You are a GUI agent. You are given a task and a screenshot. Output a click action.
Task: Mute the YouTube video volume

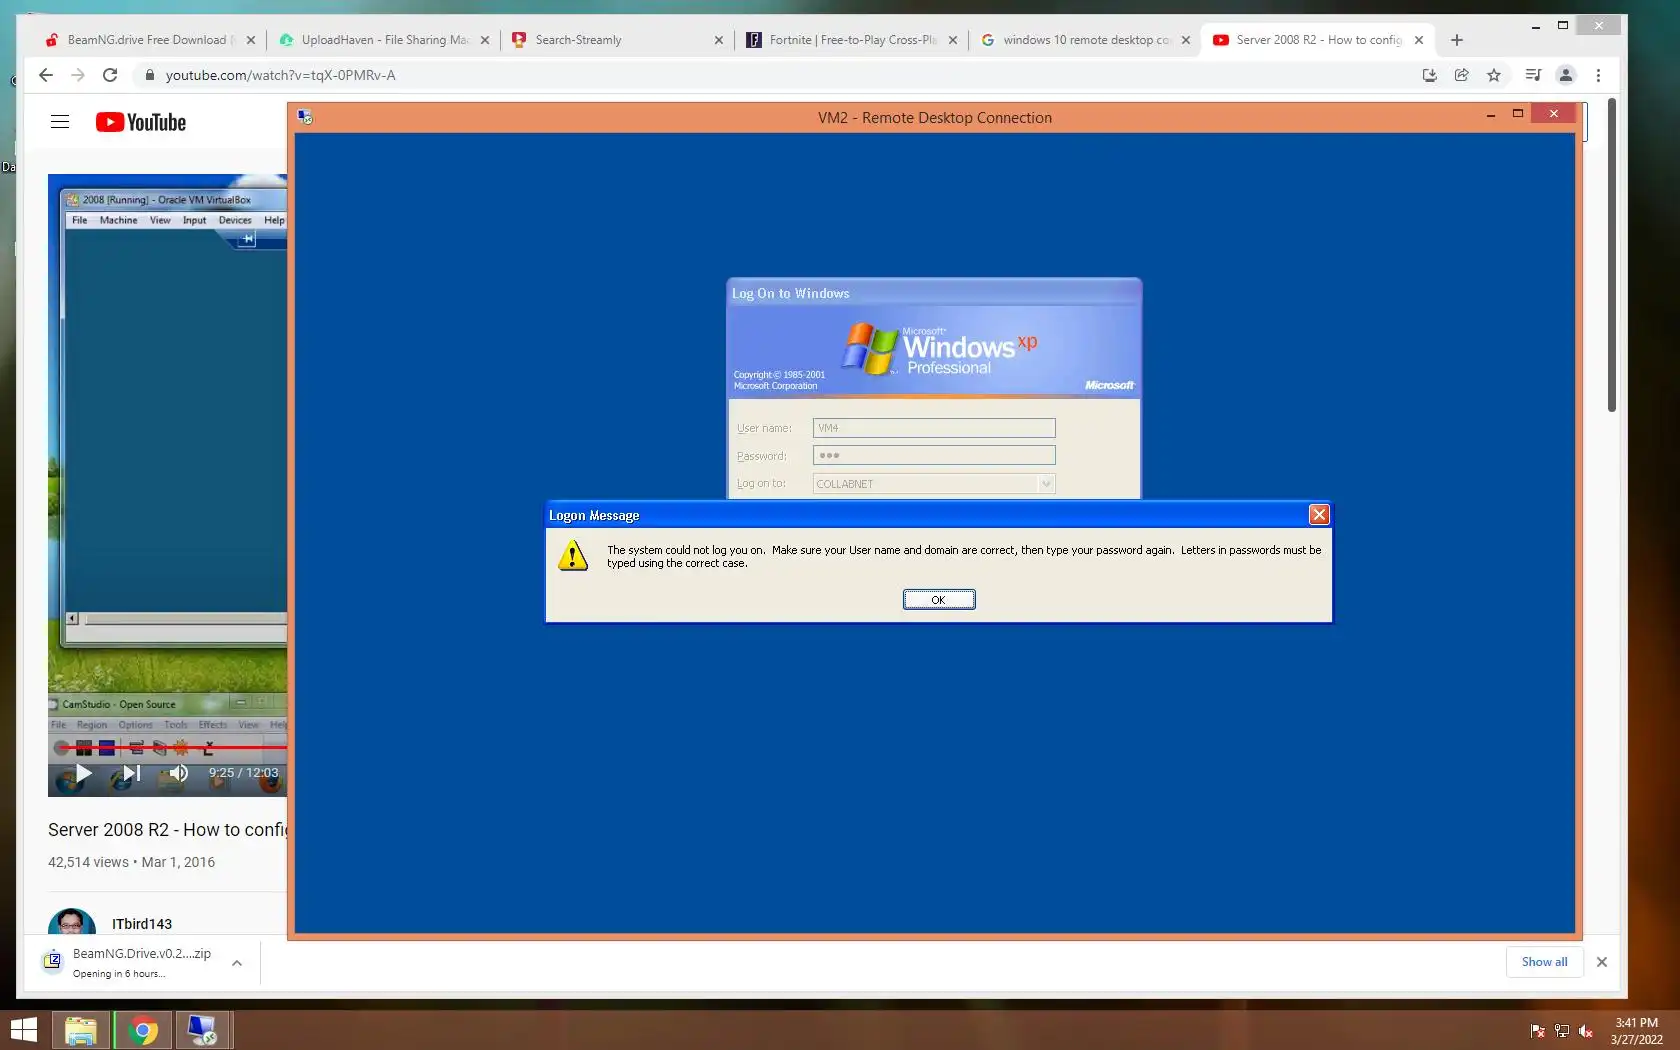tap(179, 773)
